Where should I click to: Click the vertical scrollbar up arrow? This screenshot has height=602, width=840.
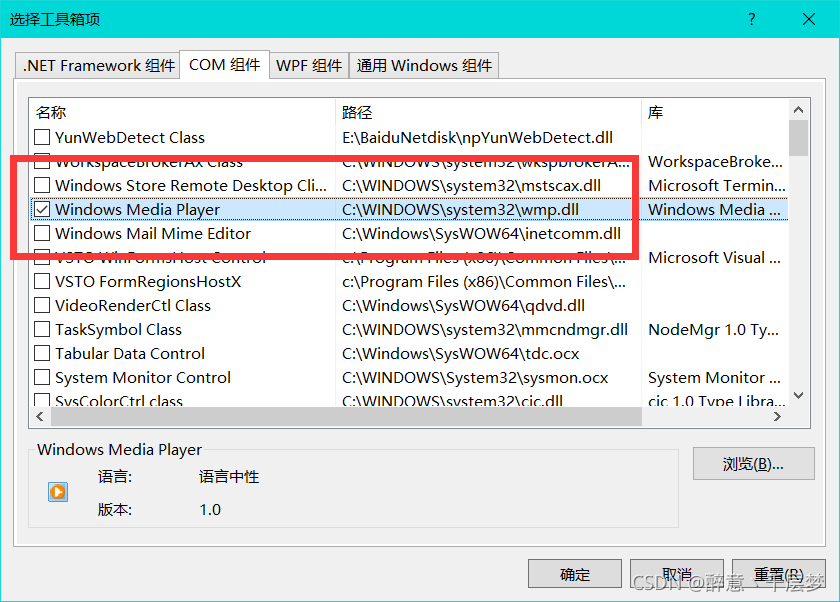point(798,110)
